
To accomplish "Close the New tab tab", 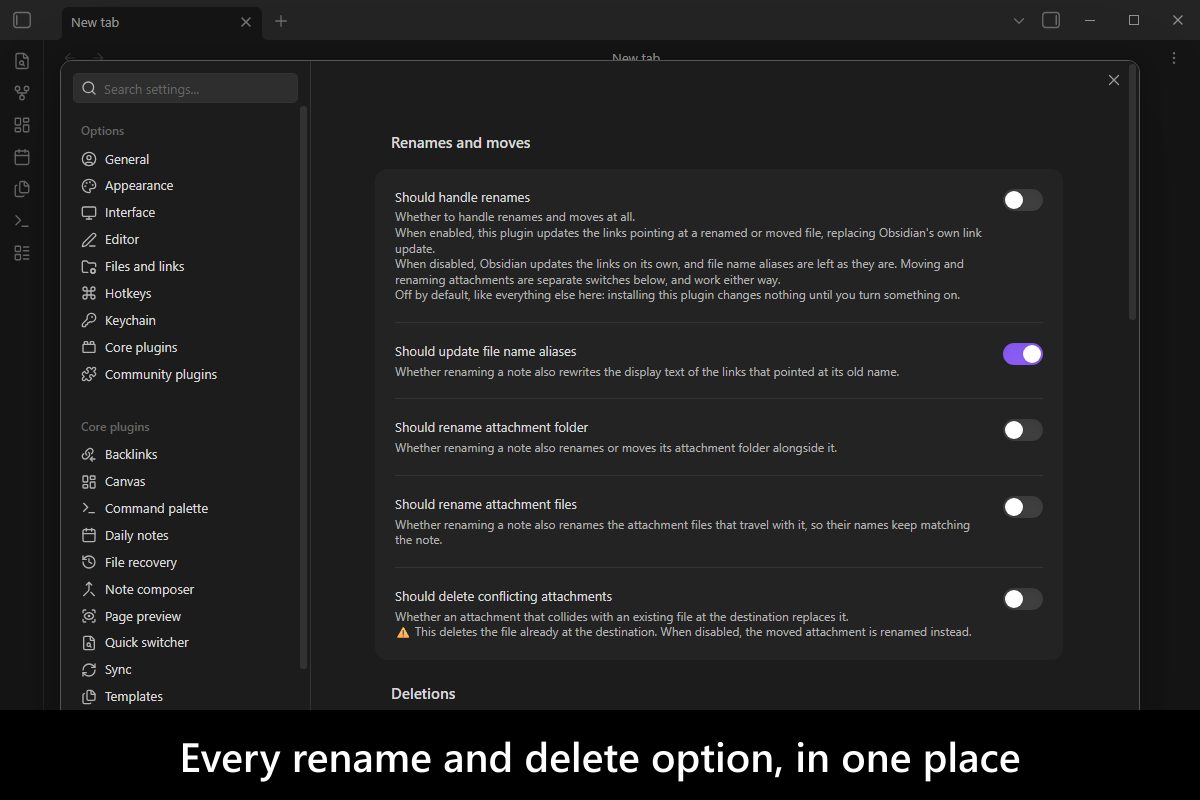I will coord(246,22).
